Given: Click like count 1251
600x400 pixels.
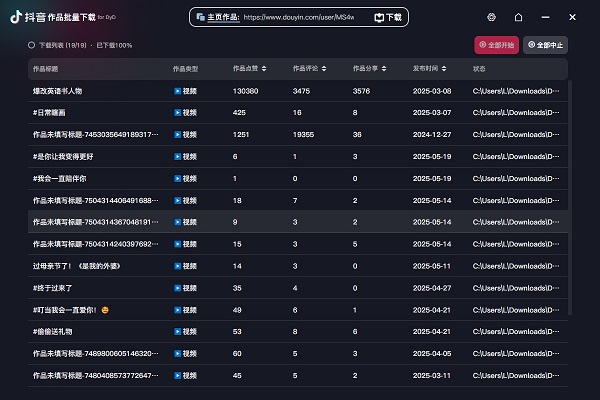Looking at the screenshot, I should pos(241,134).
